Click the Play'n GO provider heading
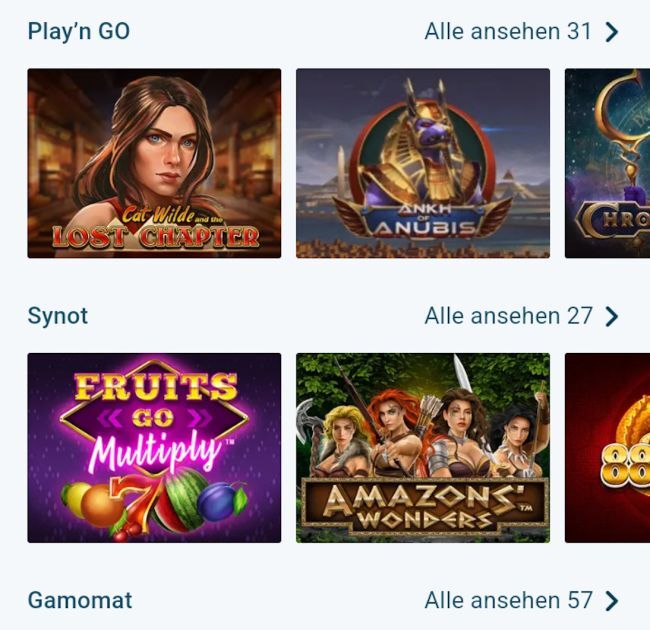650x630 pixels. pos(79,32)
